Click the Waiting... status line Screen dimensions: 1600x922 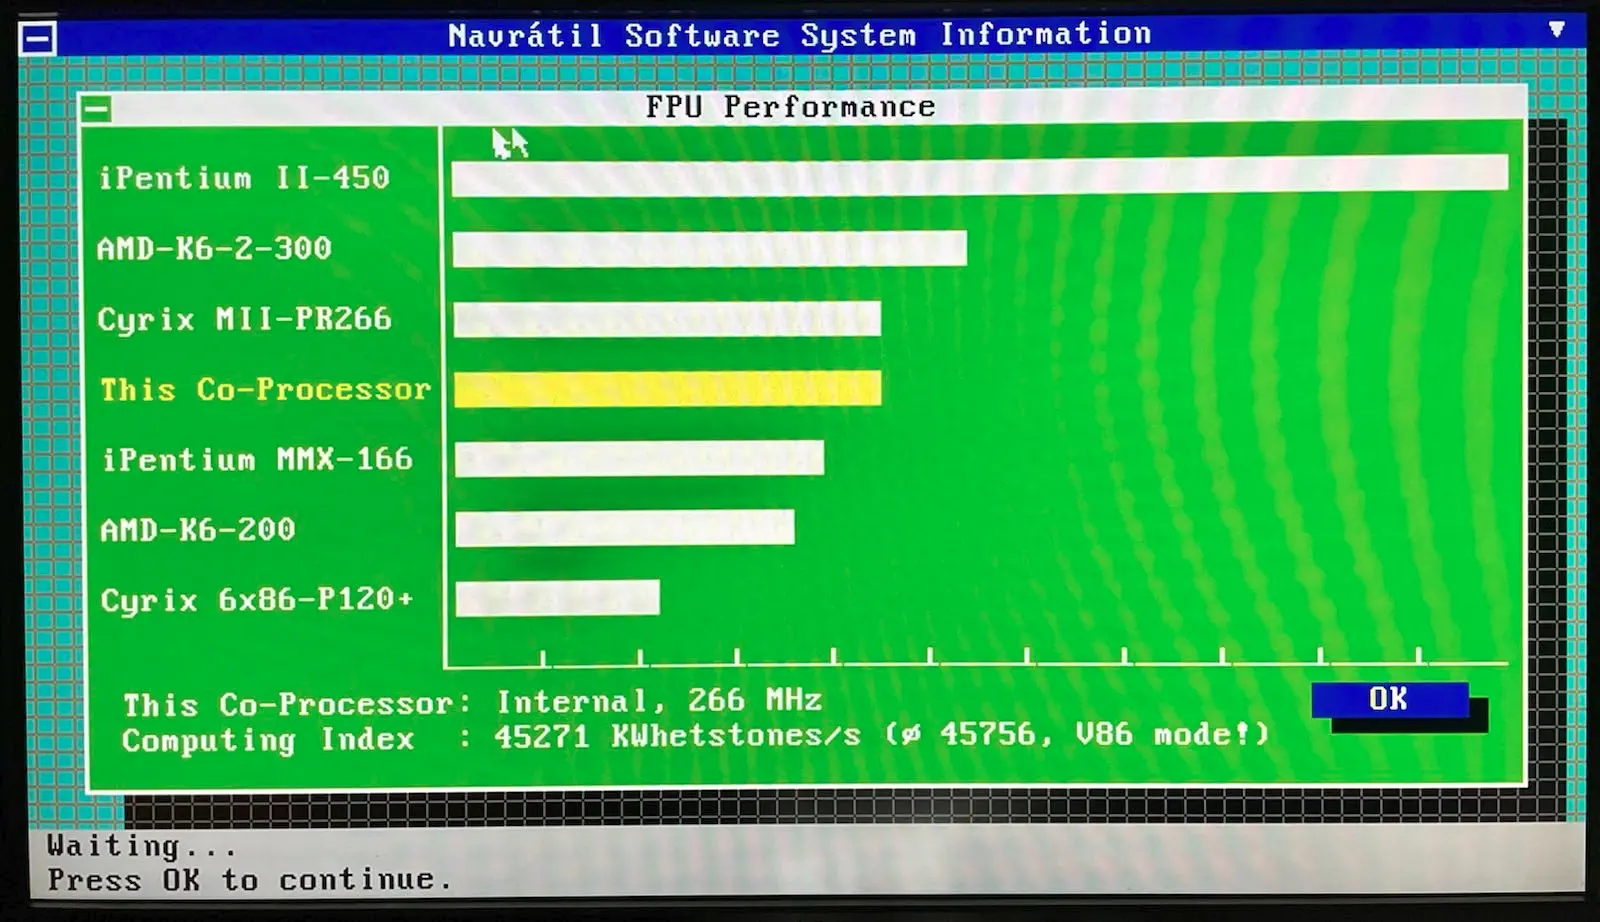point(142,846)
